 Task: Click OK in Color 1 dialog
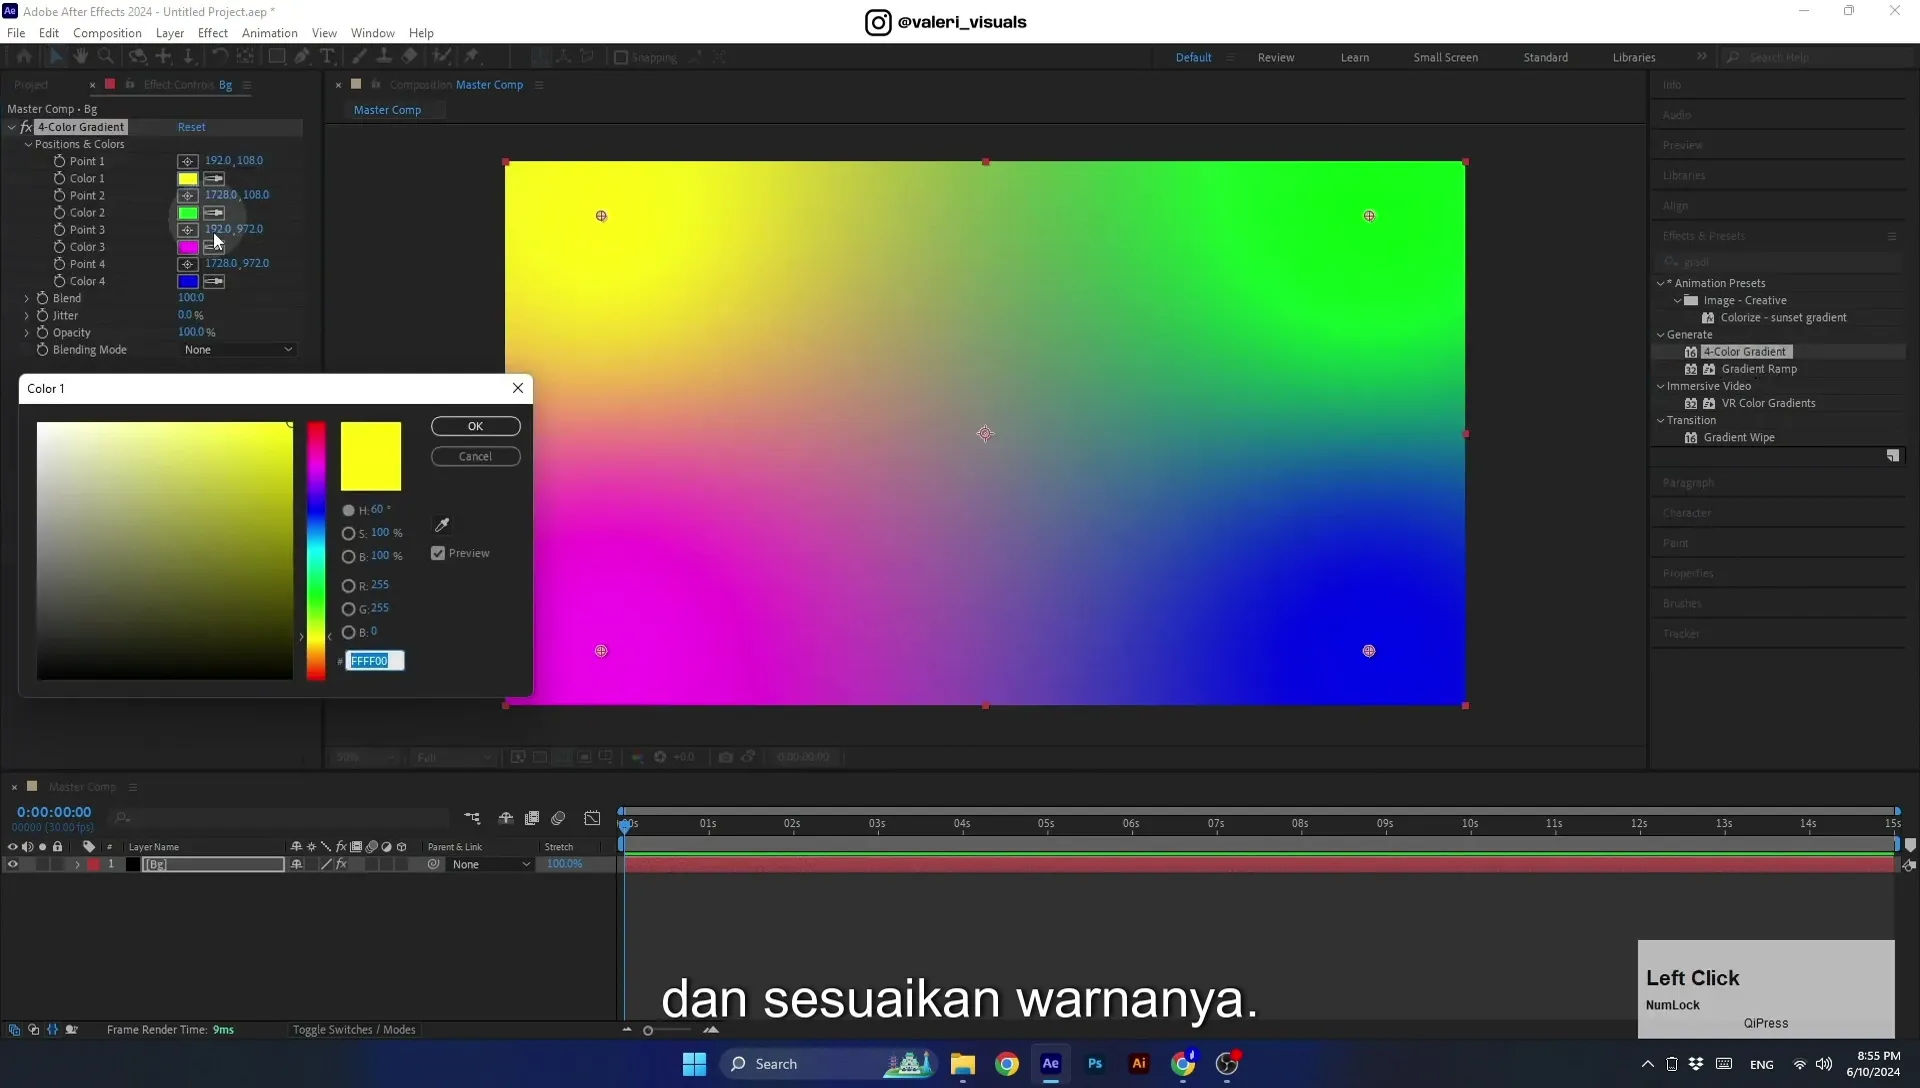point(475,426)
